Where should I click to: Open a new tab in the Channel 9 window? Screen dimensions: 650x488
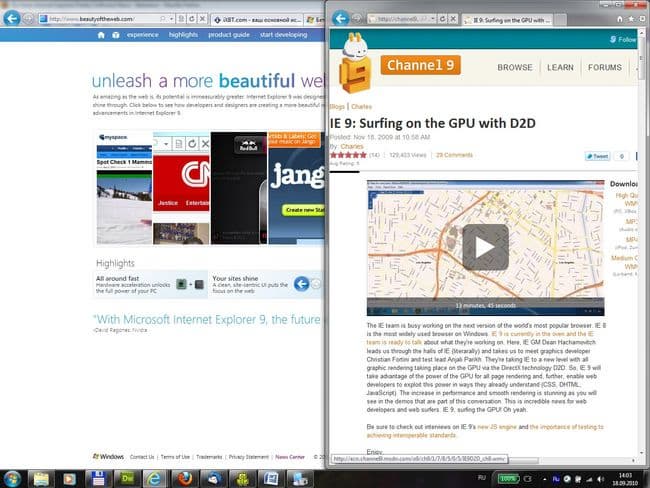(560, 20)
